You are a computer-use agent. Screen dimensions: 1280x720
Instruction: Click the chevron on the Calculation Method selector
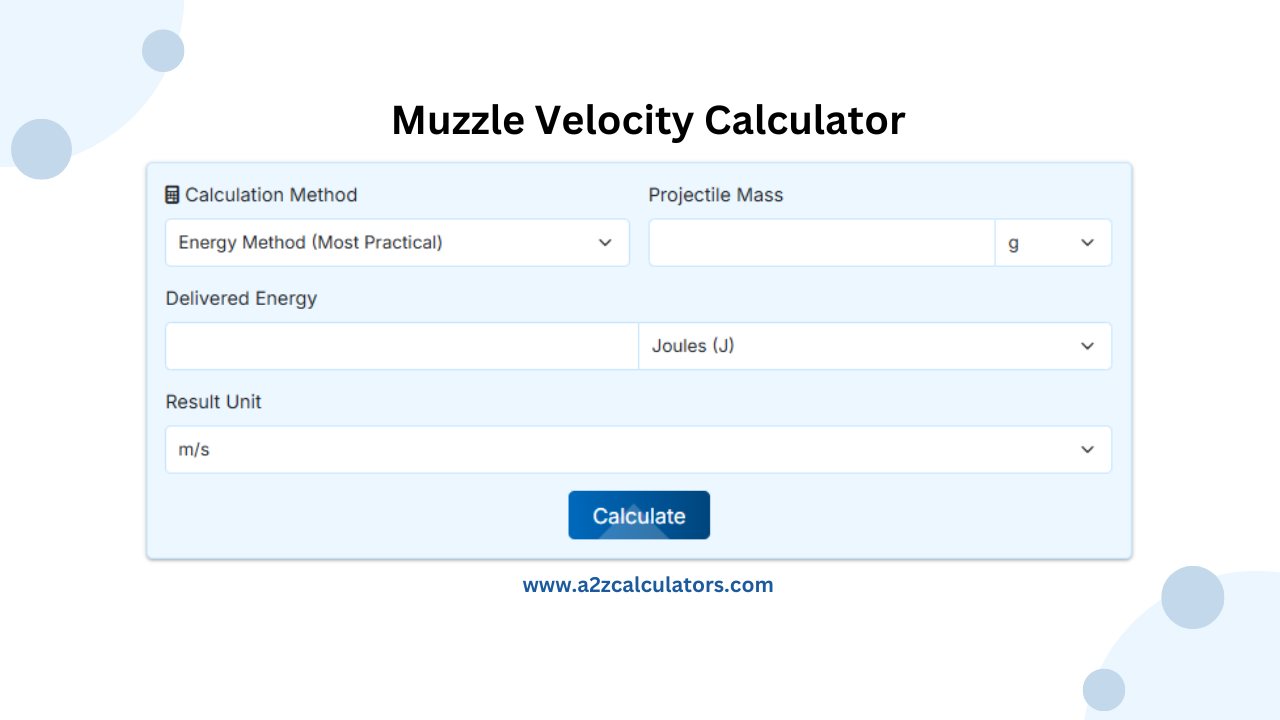tap(604, 242)
